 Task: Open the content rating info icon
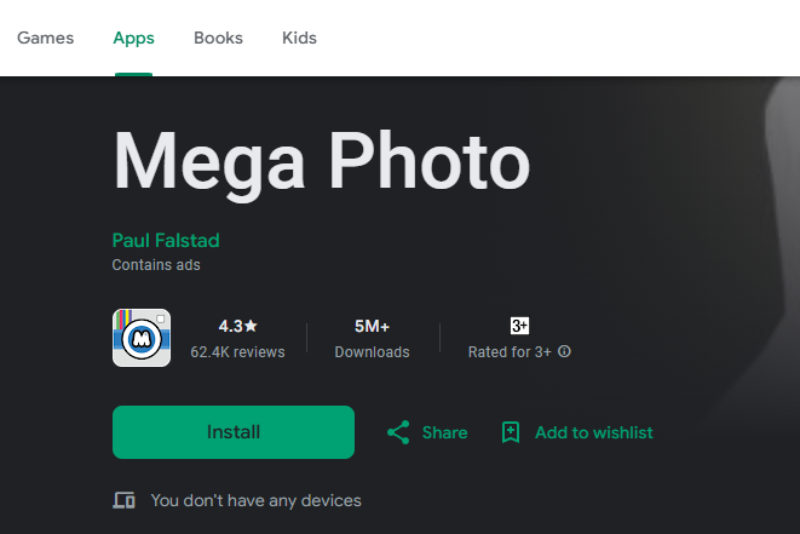(x=564, y=351)
